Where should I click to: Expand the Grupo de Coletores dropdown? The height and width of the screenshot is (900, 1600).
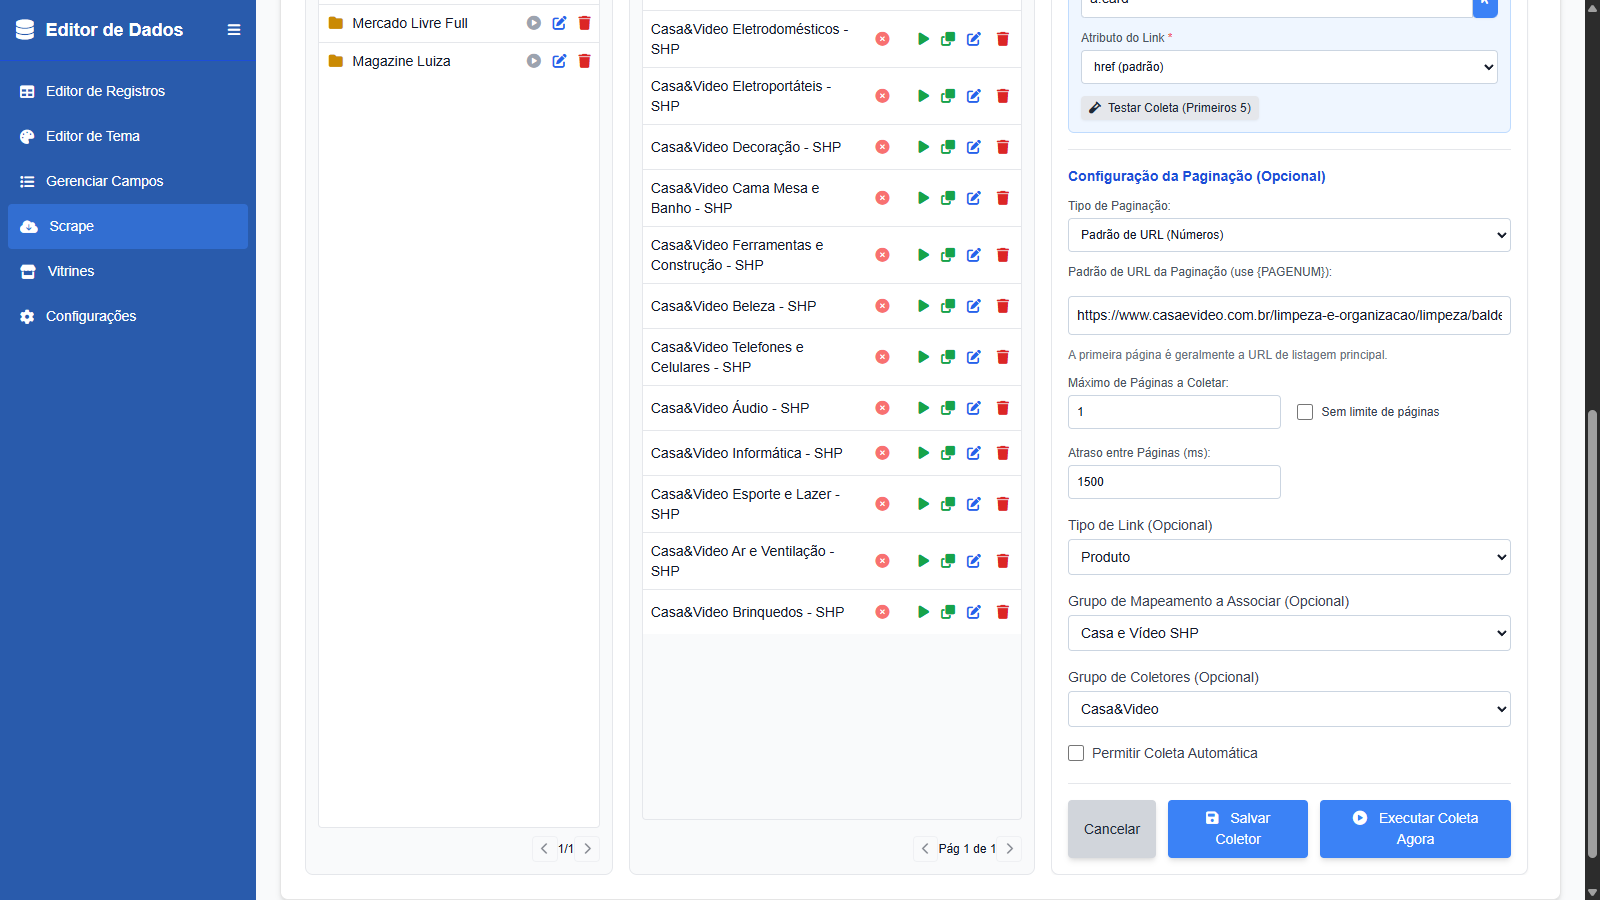tap(1288, 709)
